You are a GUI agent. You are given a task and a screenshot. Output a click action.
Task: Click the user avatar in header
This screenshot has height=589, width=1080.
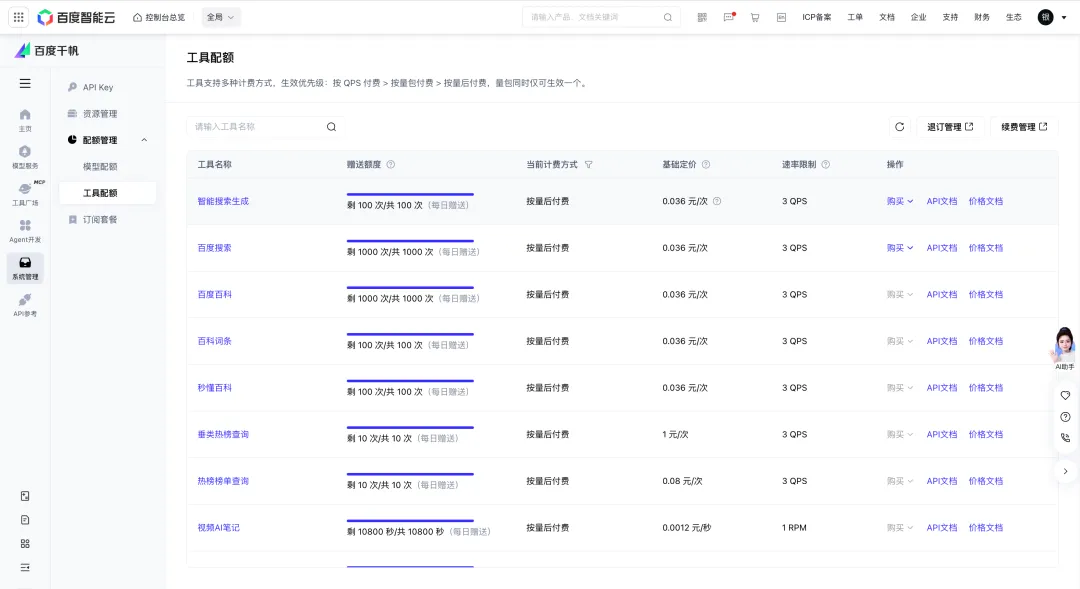(1046, 17)
